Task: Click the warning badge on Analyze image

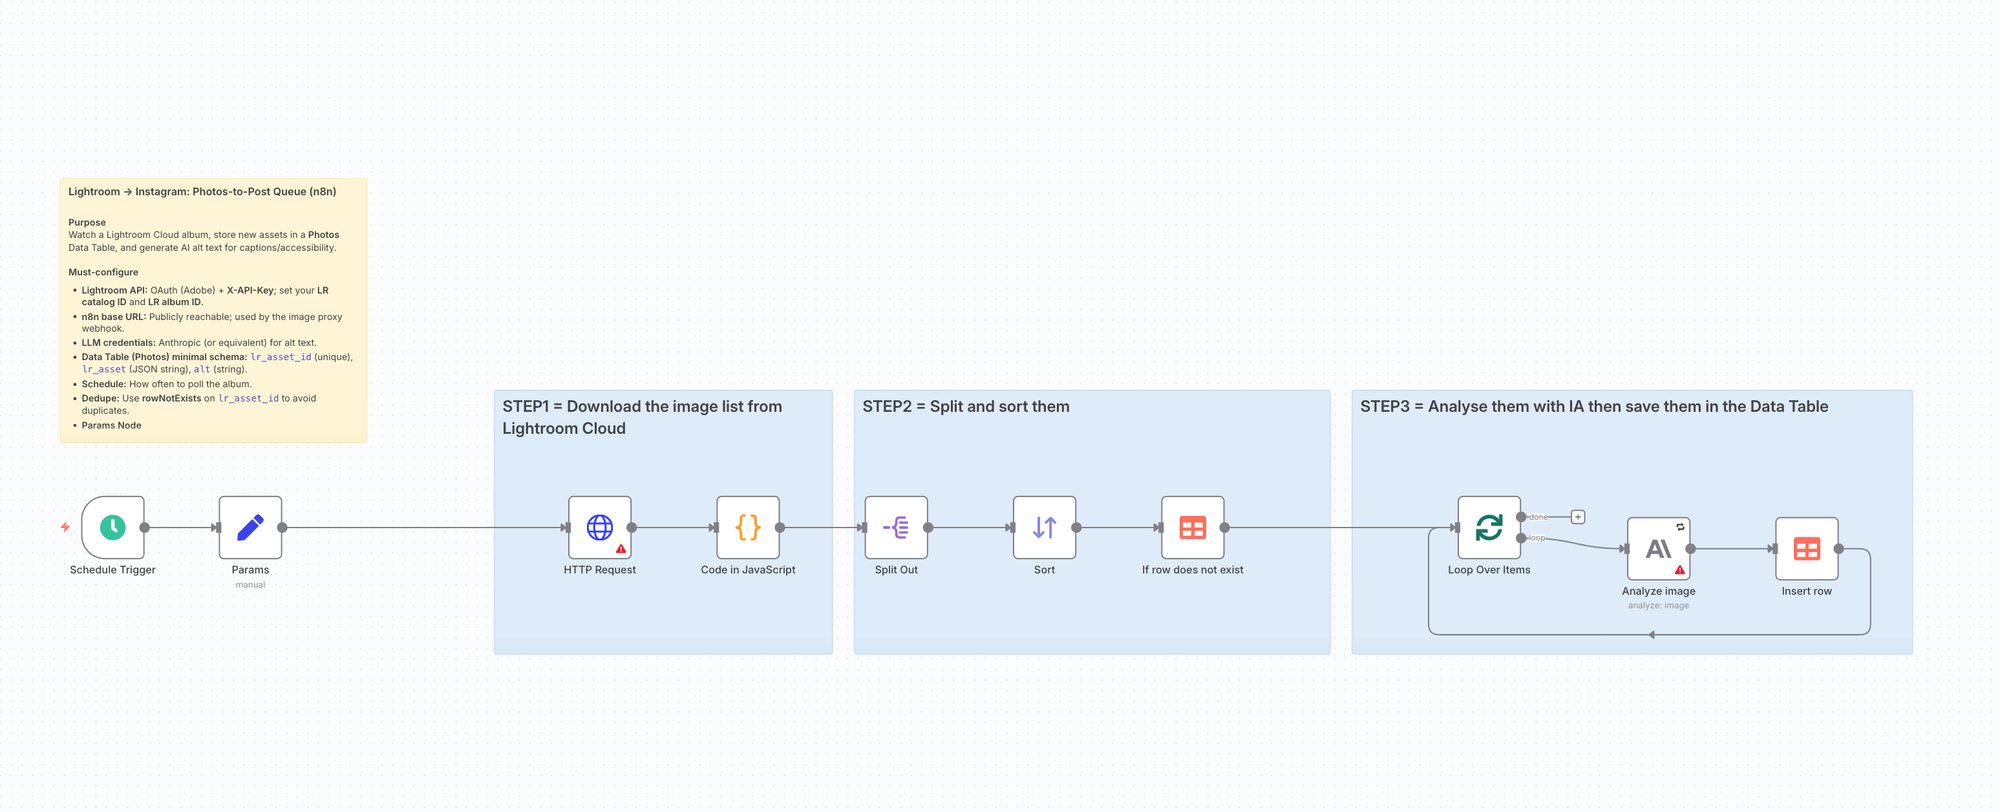Action: click(1680, 570)
